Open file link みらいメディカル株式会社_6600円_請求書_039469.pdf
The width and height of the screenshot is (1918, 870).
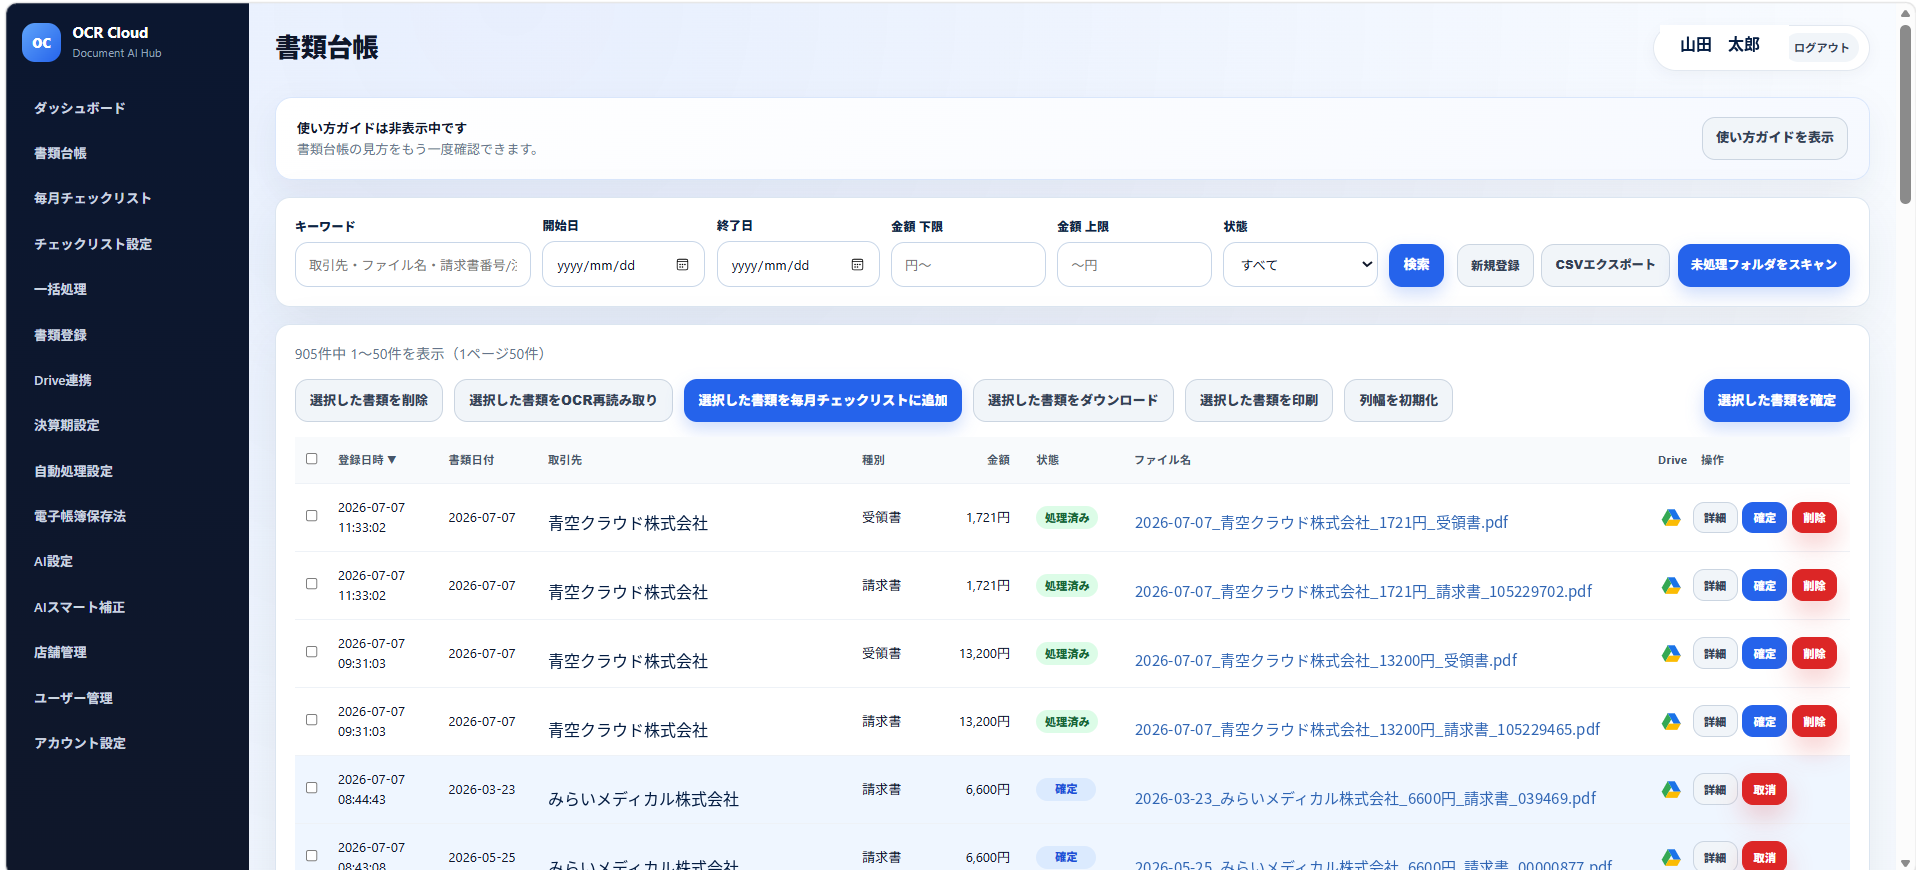[1365, 798]
